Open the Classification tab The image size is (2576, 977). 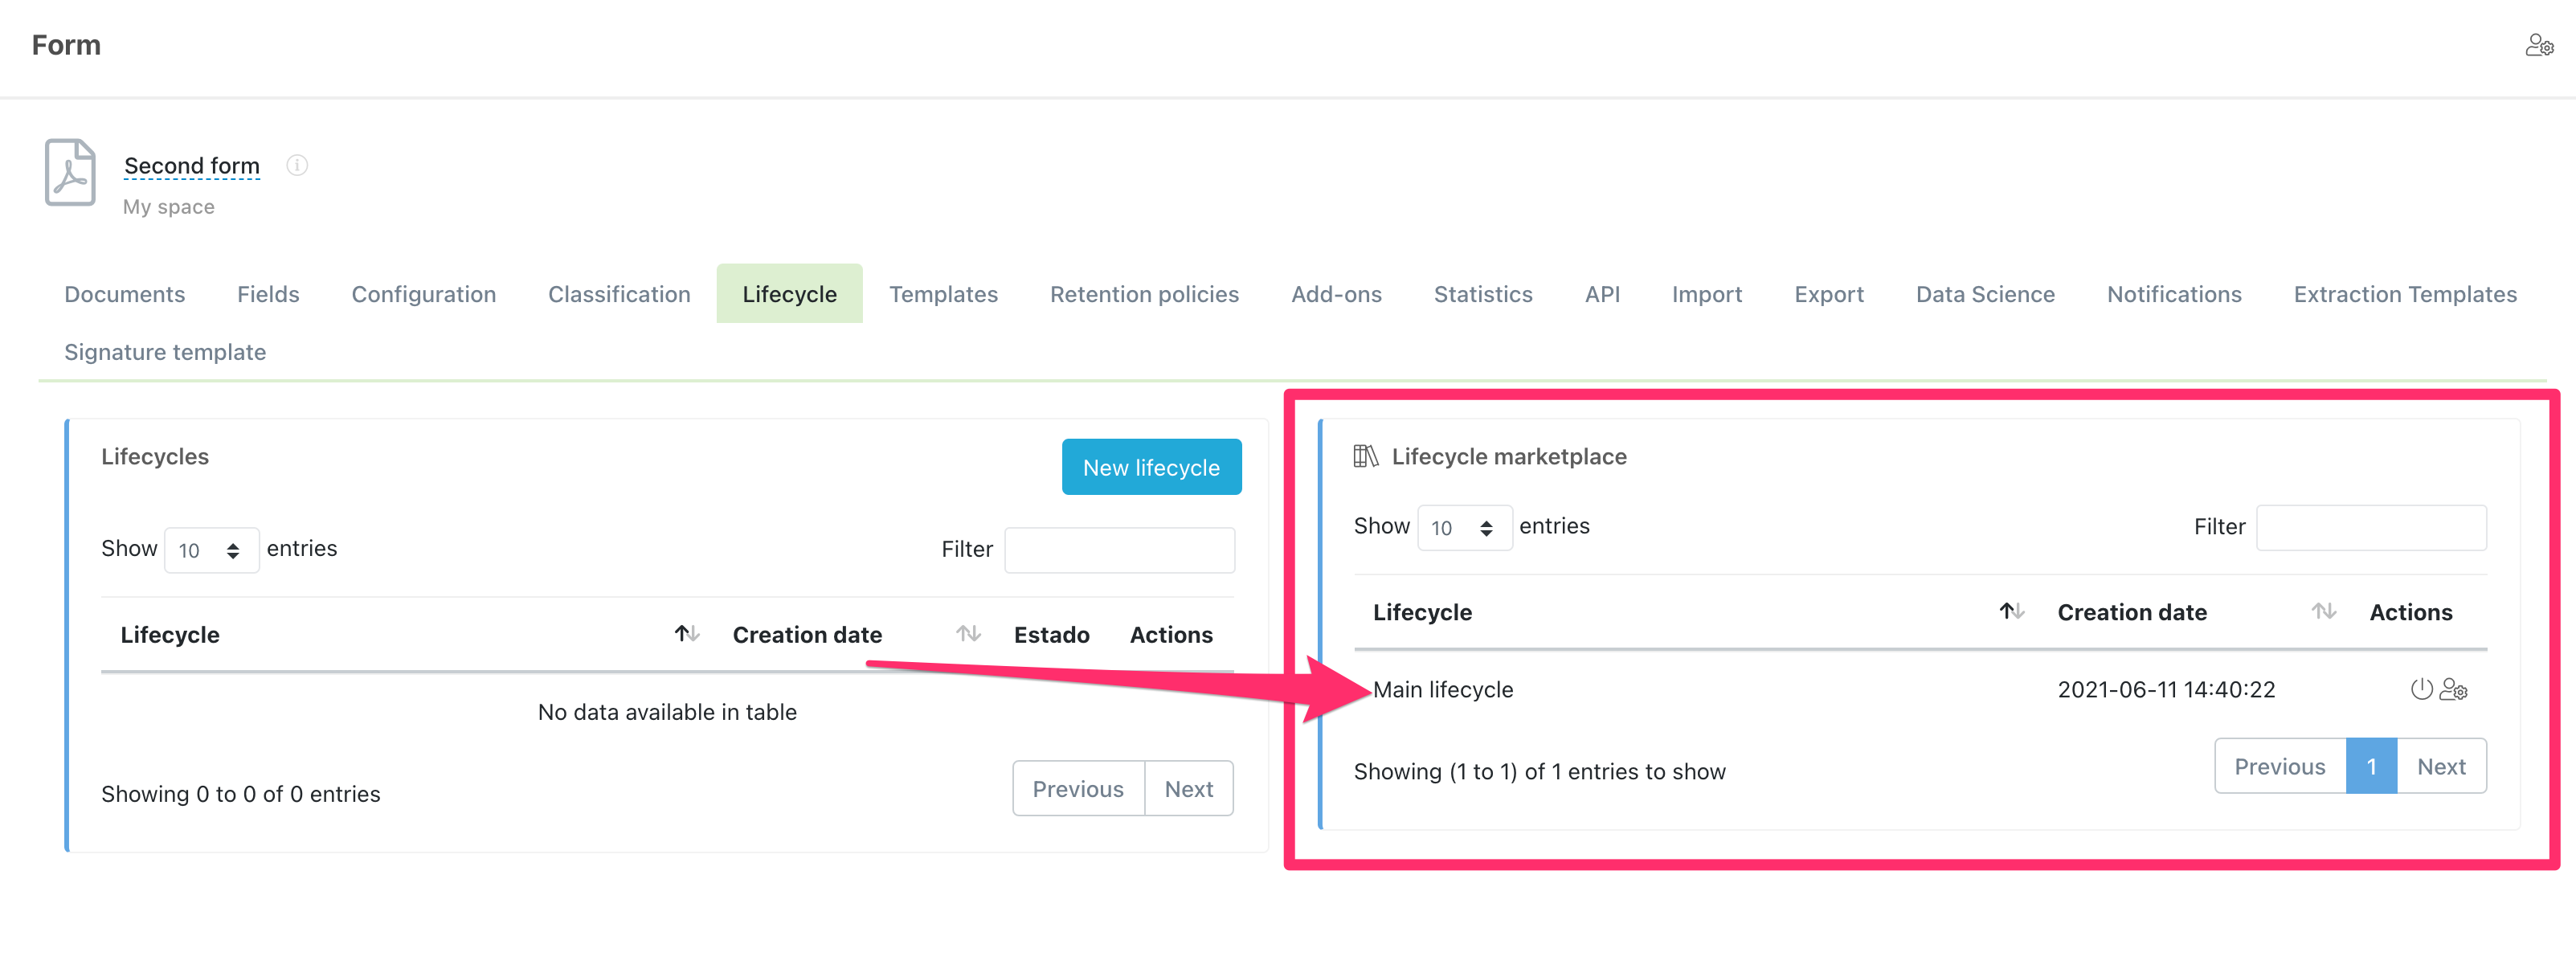click(x=619, y=294)
